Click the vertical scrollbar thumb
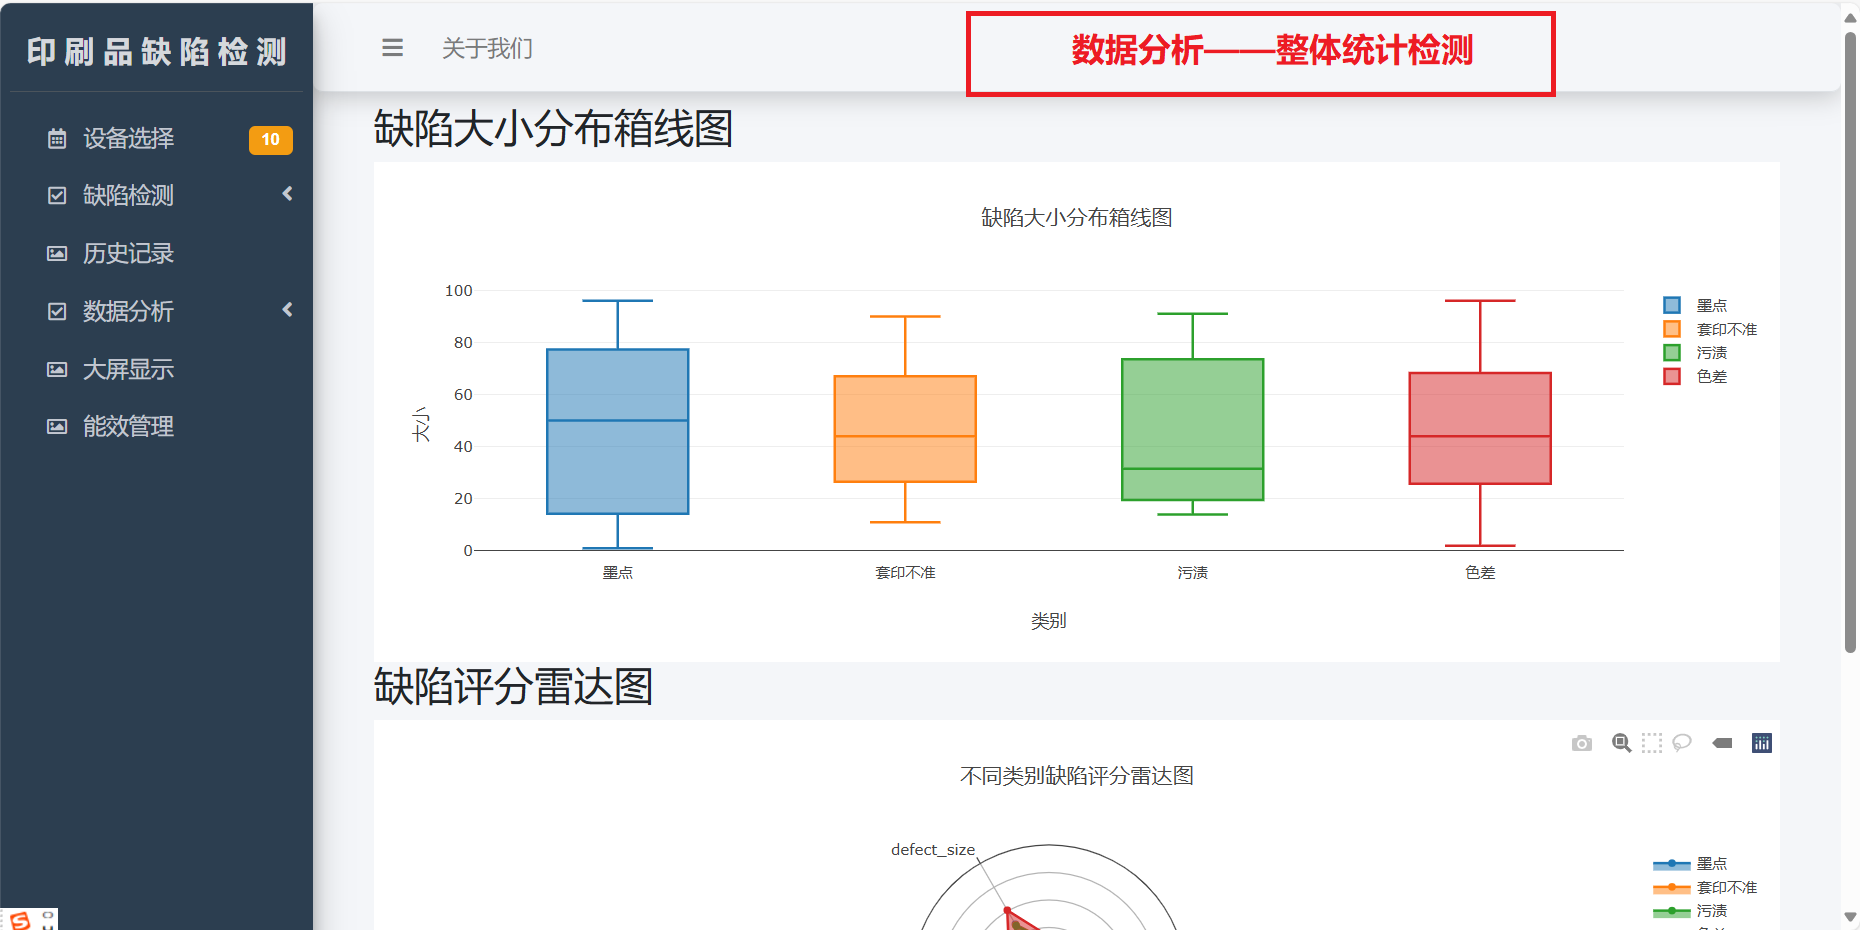 tap(1850, 342)
